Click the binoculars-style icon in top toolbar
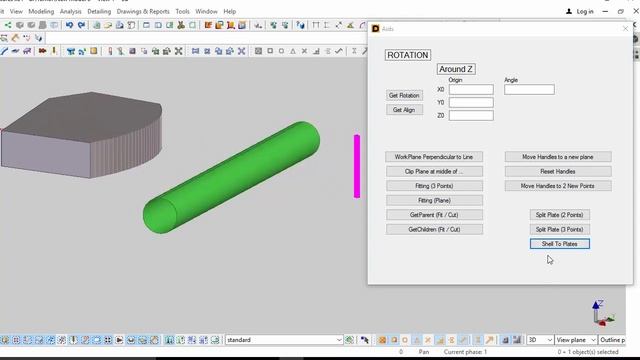Viewport: 640px width, 360px height. pyautogui.click(x=181, y=25)
